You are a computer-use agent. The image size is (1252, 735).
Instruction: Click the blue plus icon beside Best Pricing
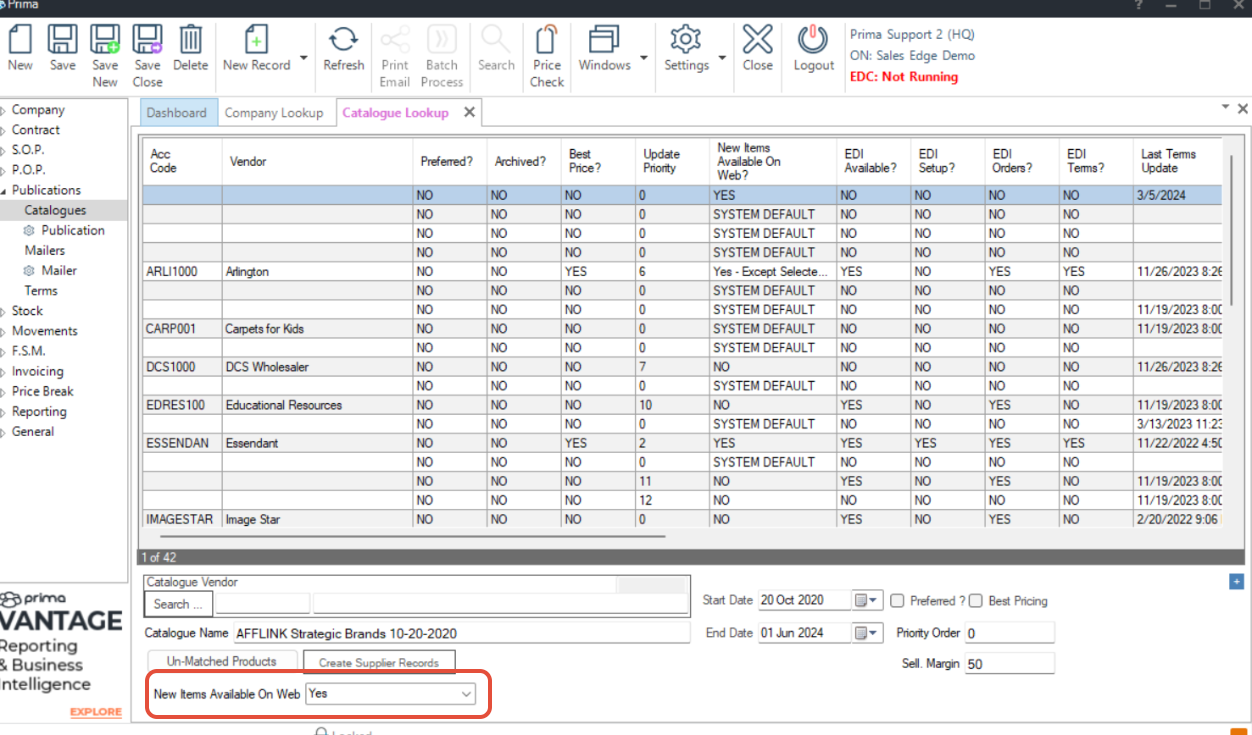(1236, 581)
